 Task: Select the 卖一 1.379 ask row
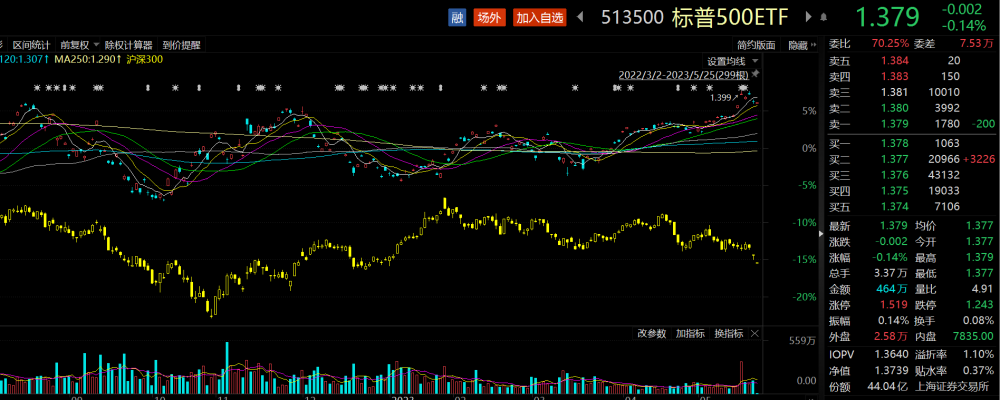(912, 124)
